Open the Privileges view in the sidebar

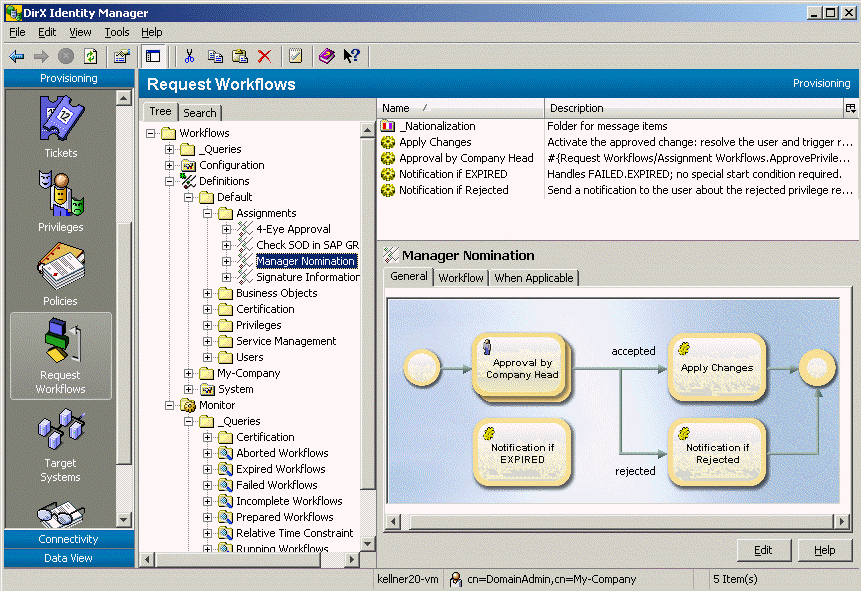[60, 199]
